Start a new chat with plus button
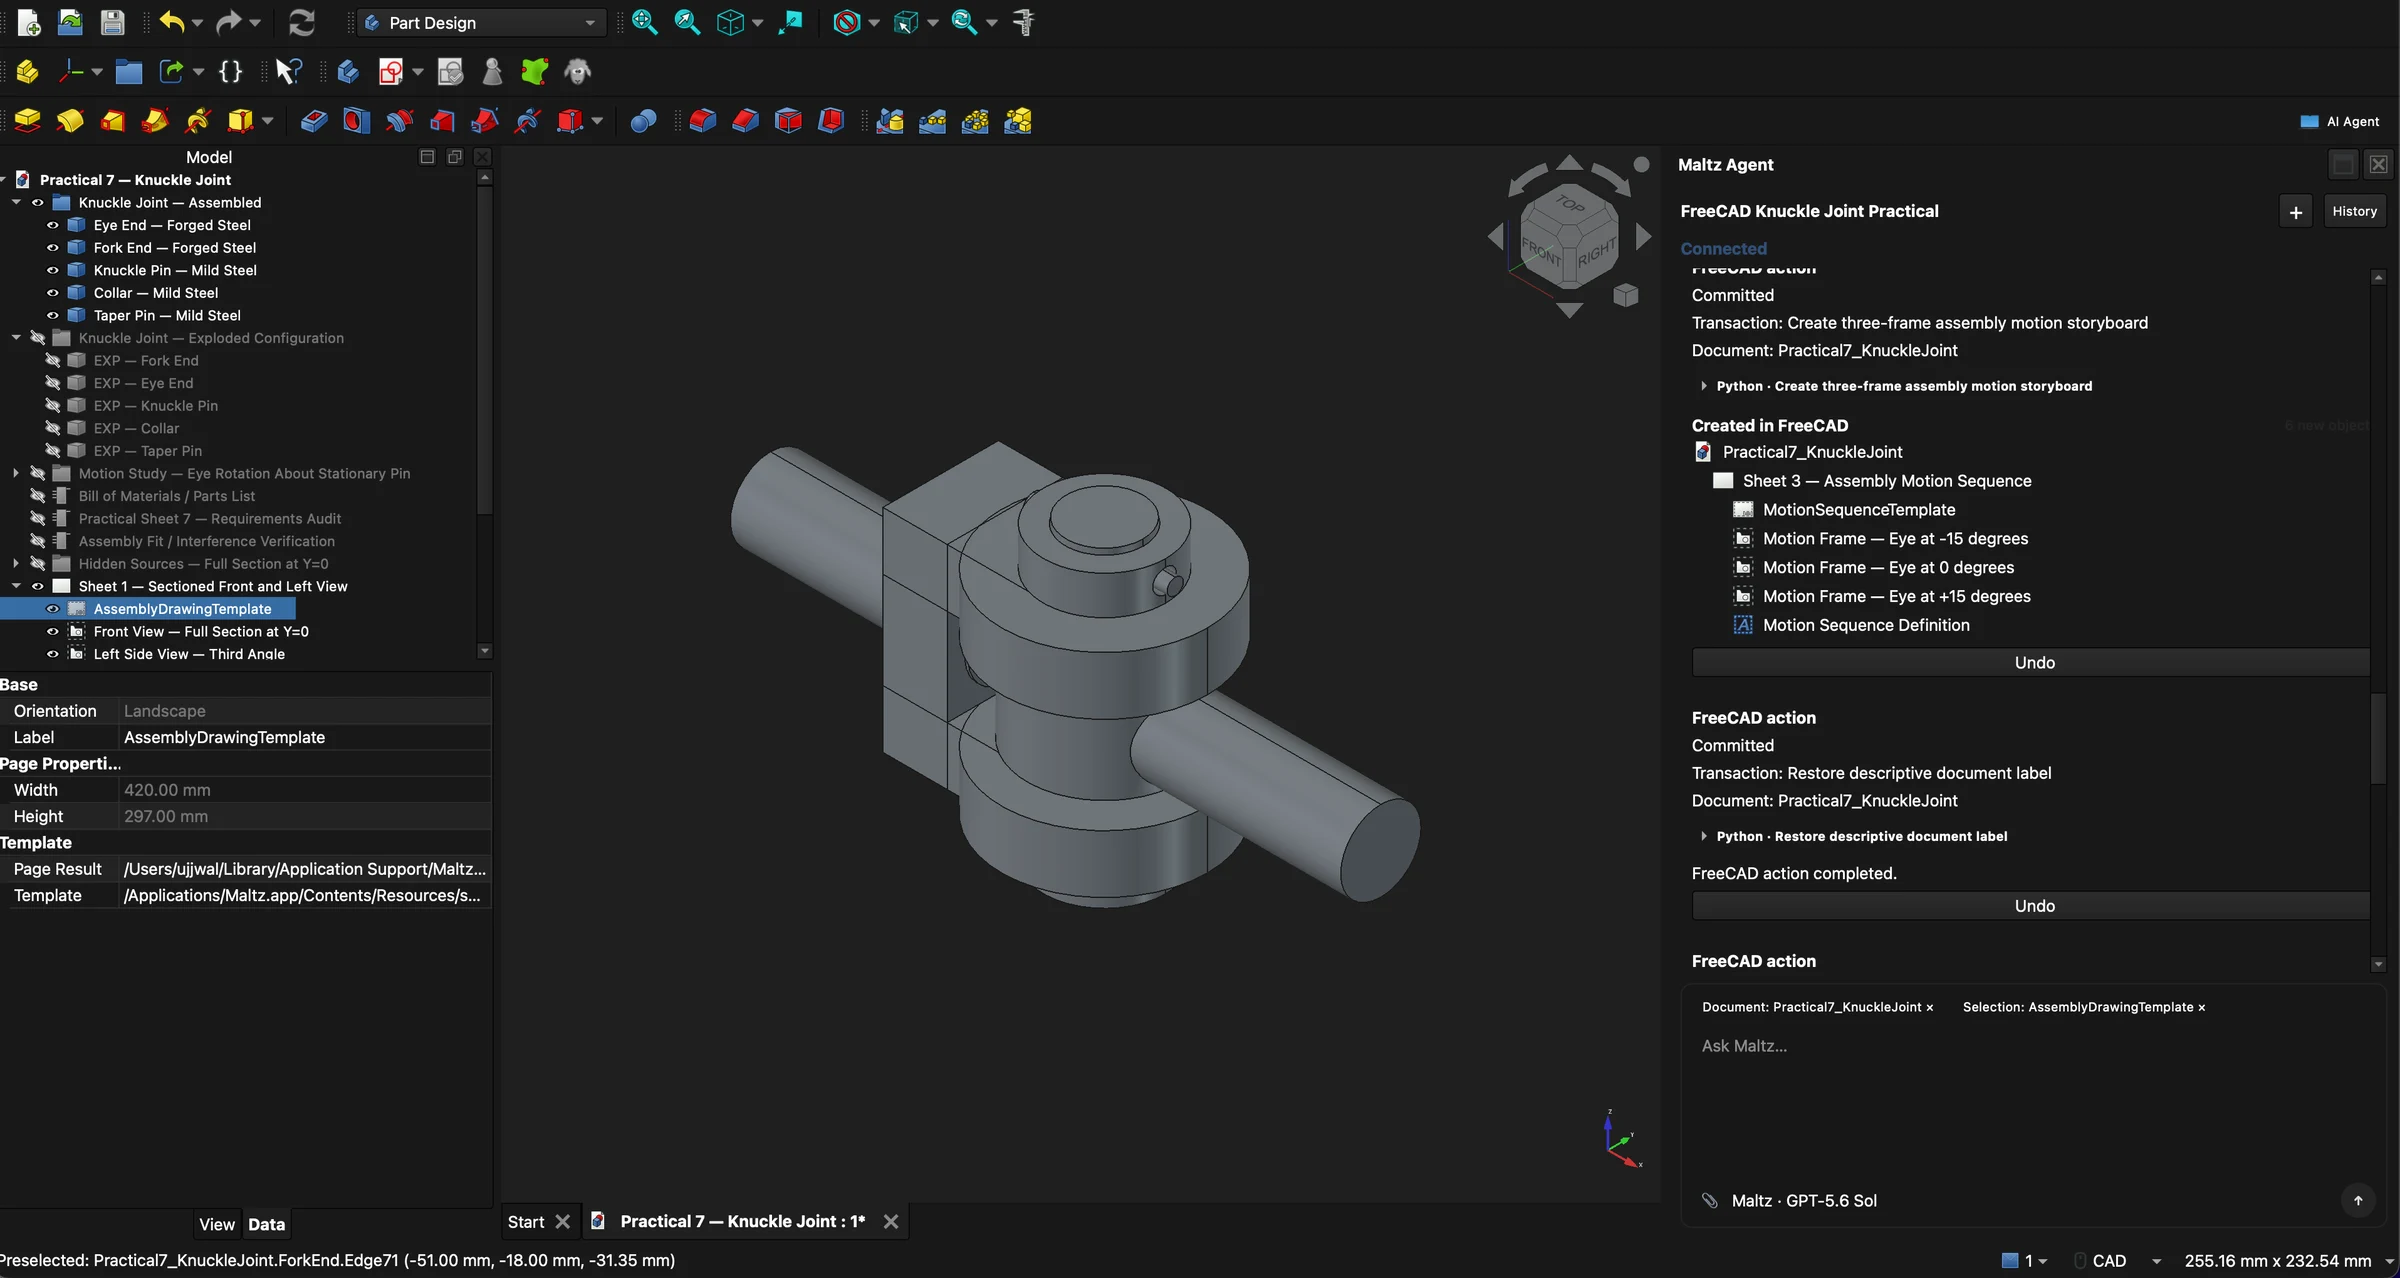Image resolution: width=2400 pixels, height=1278 pixels. tap(2296, 211)
